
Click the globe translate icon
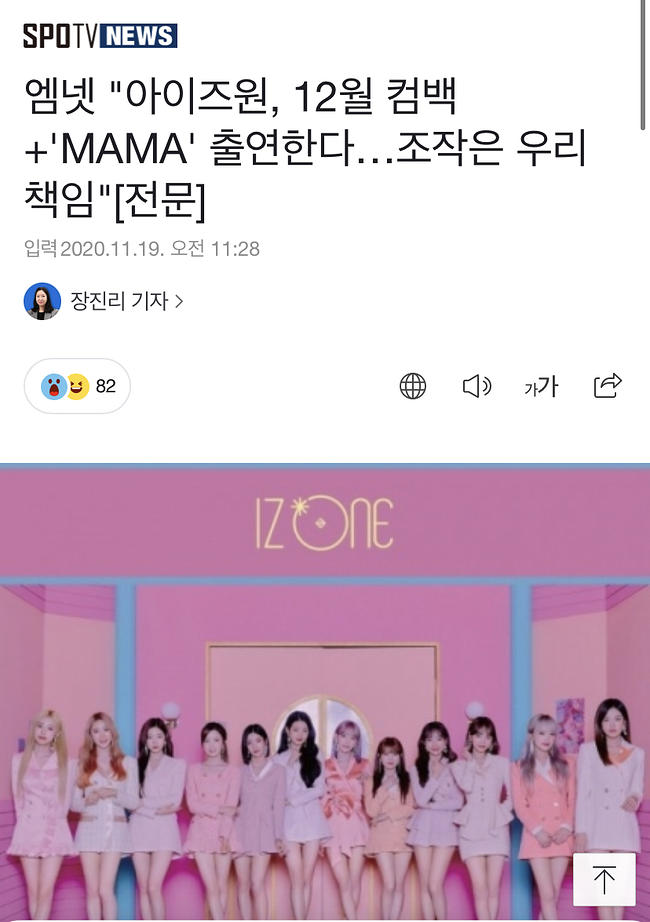click(x=413, y=386)
